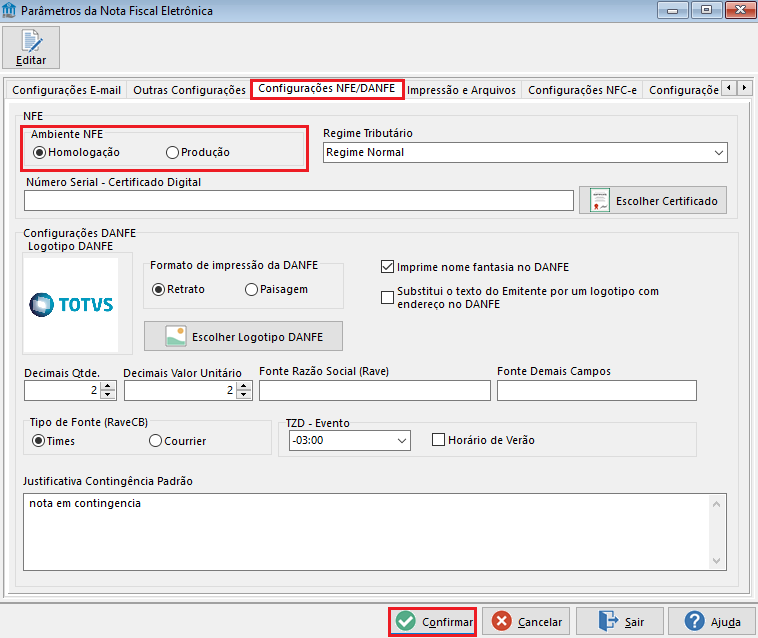This screenshot has height=638, width=758.
Task: Open the partially visible Configuraçõe tab
Action: pos(683,90)
